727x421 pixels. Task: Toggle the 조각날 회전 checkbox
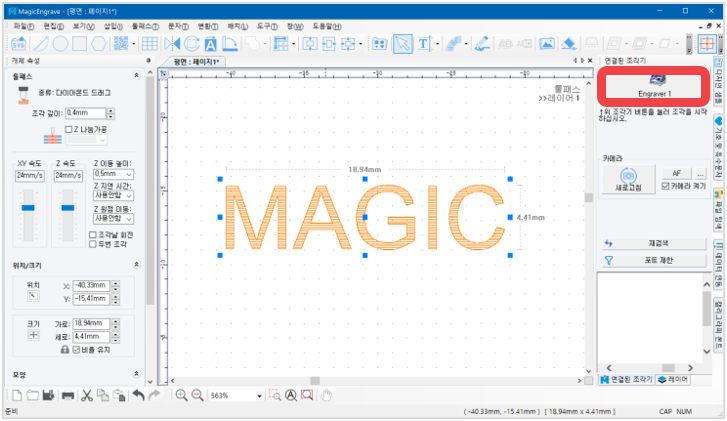93,235
